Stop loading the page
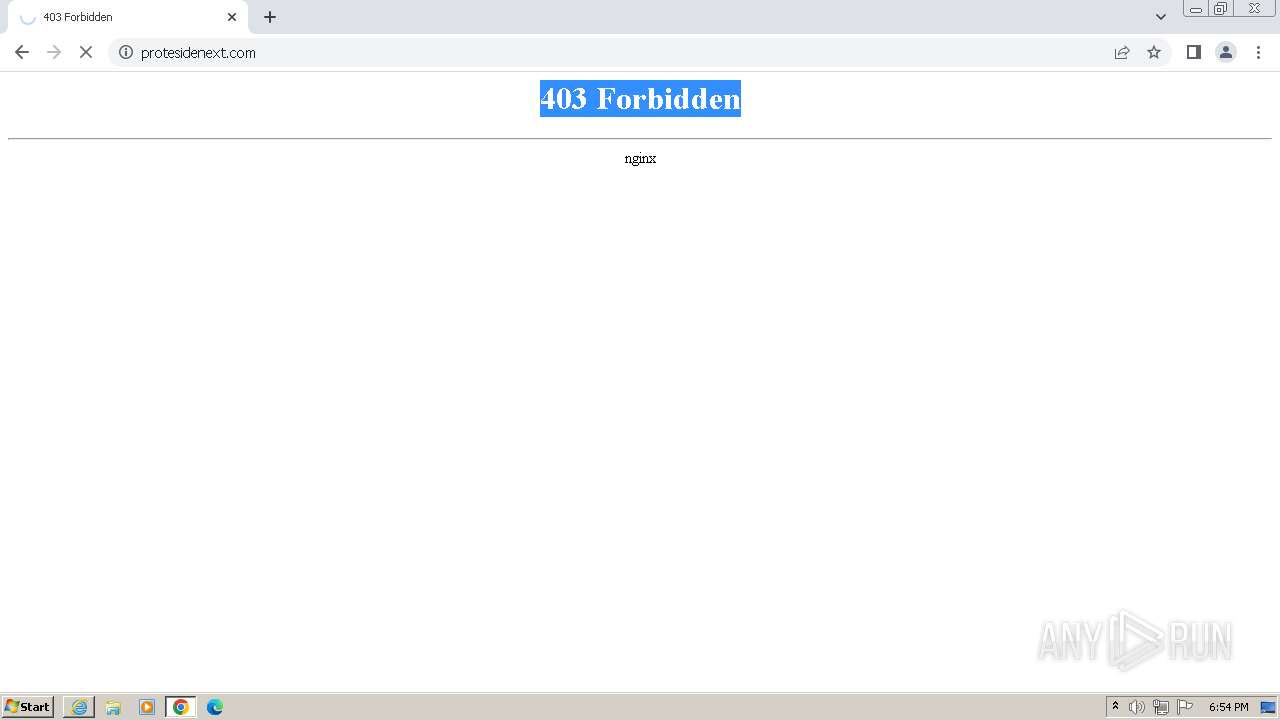This screenshot has width=1280, height=720. tap(86, 52)
